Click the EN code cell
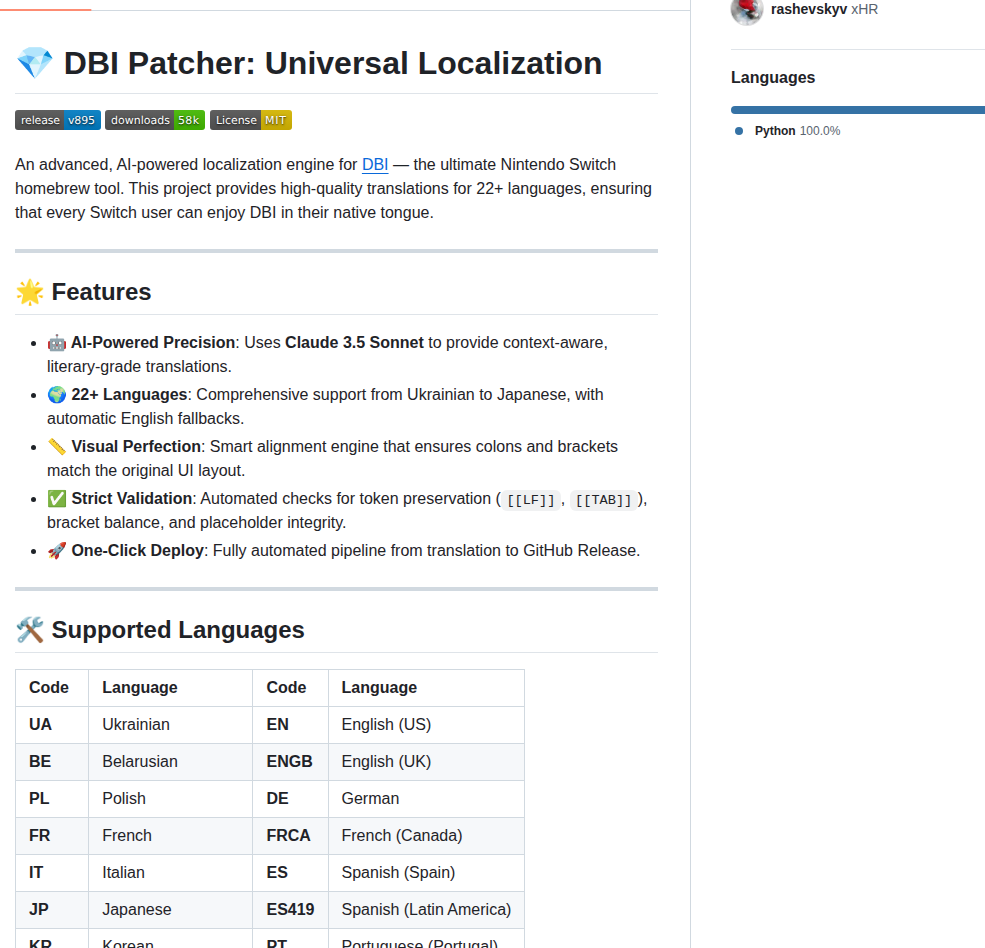 (x=290, y=725)
